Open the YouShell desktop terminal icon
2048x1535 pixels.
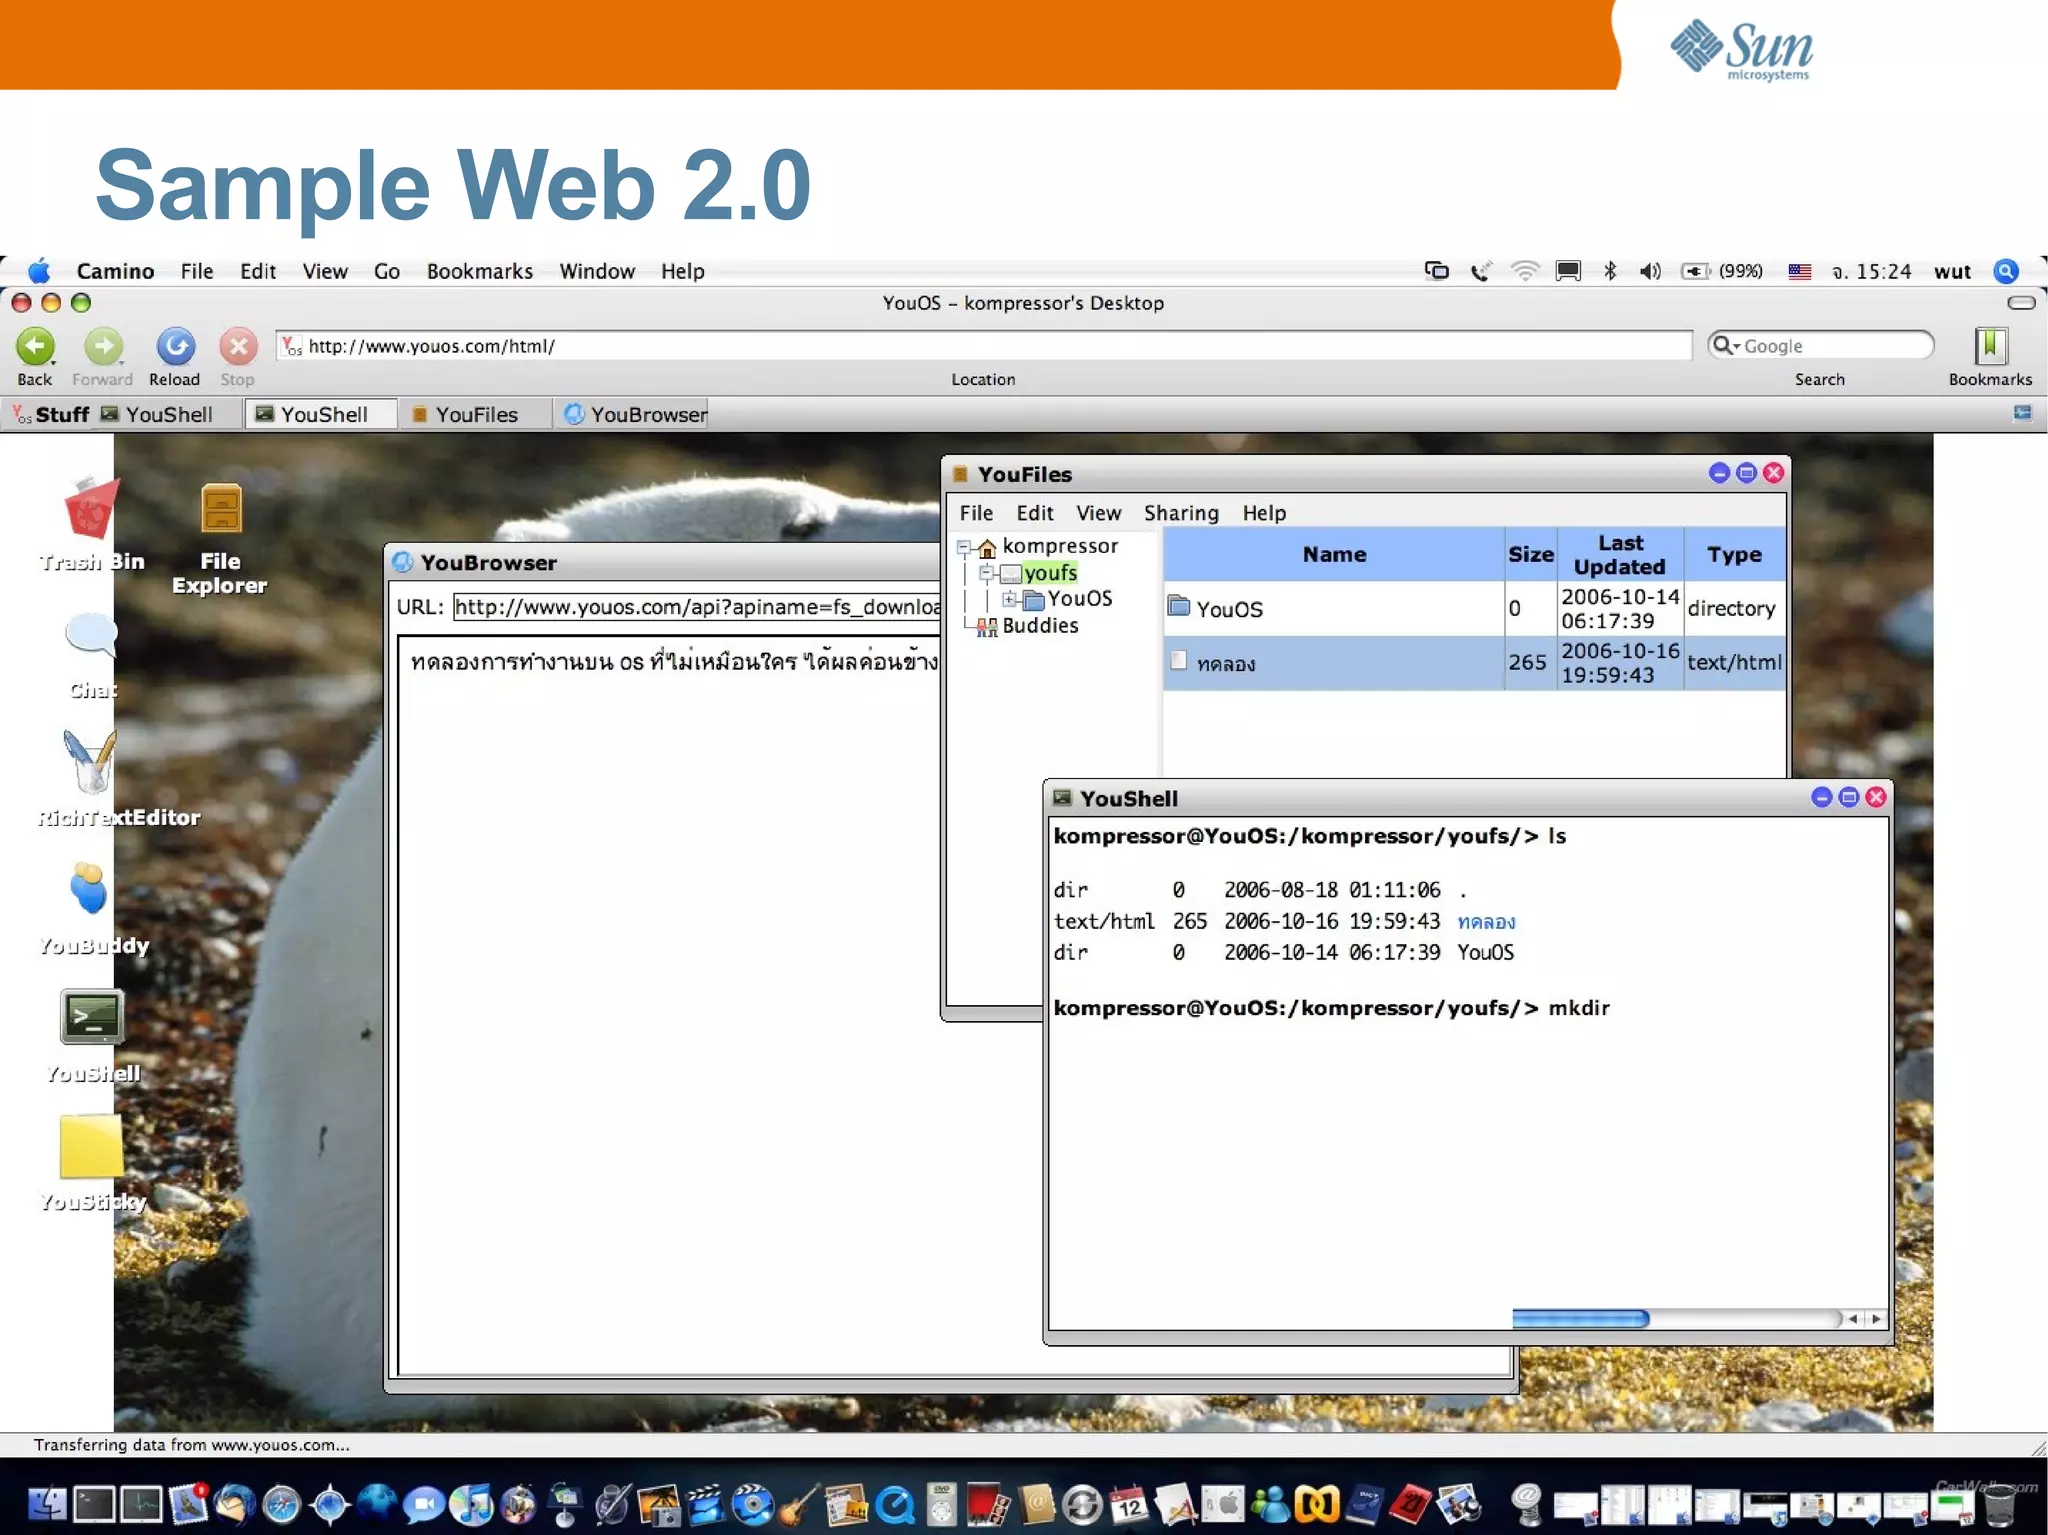(91, 1017)
